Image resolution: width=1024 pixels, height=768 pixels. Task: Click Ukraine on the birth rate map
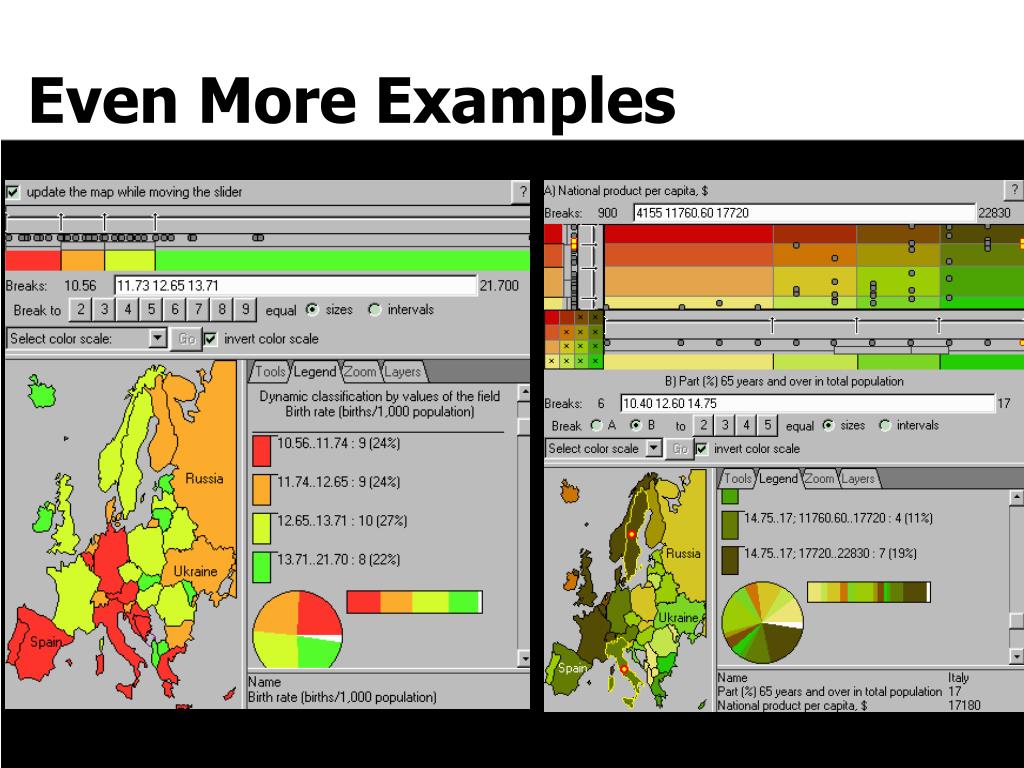195,571
